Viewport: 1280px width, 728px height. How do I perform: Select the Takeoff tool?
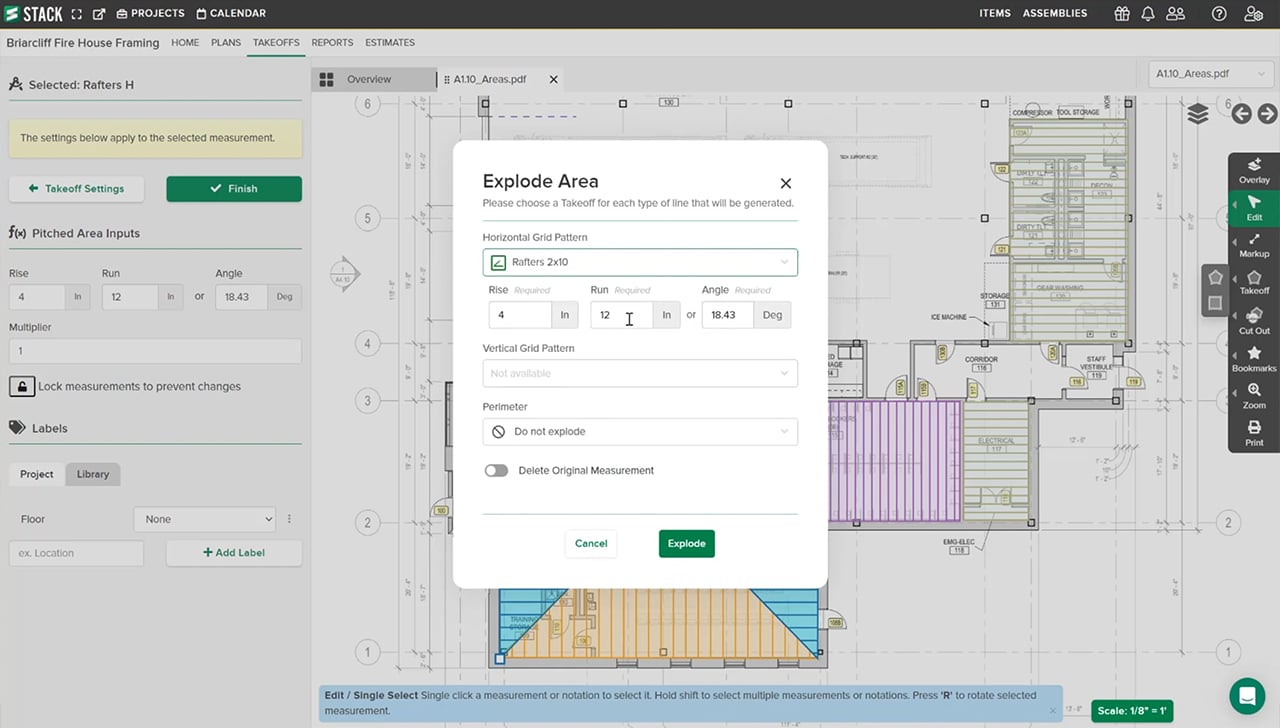pyautogui.click(x=1254, y=282)
